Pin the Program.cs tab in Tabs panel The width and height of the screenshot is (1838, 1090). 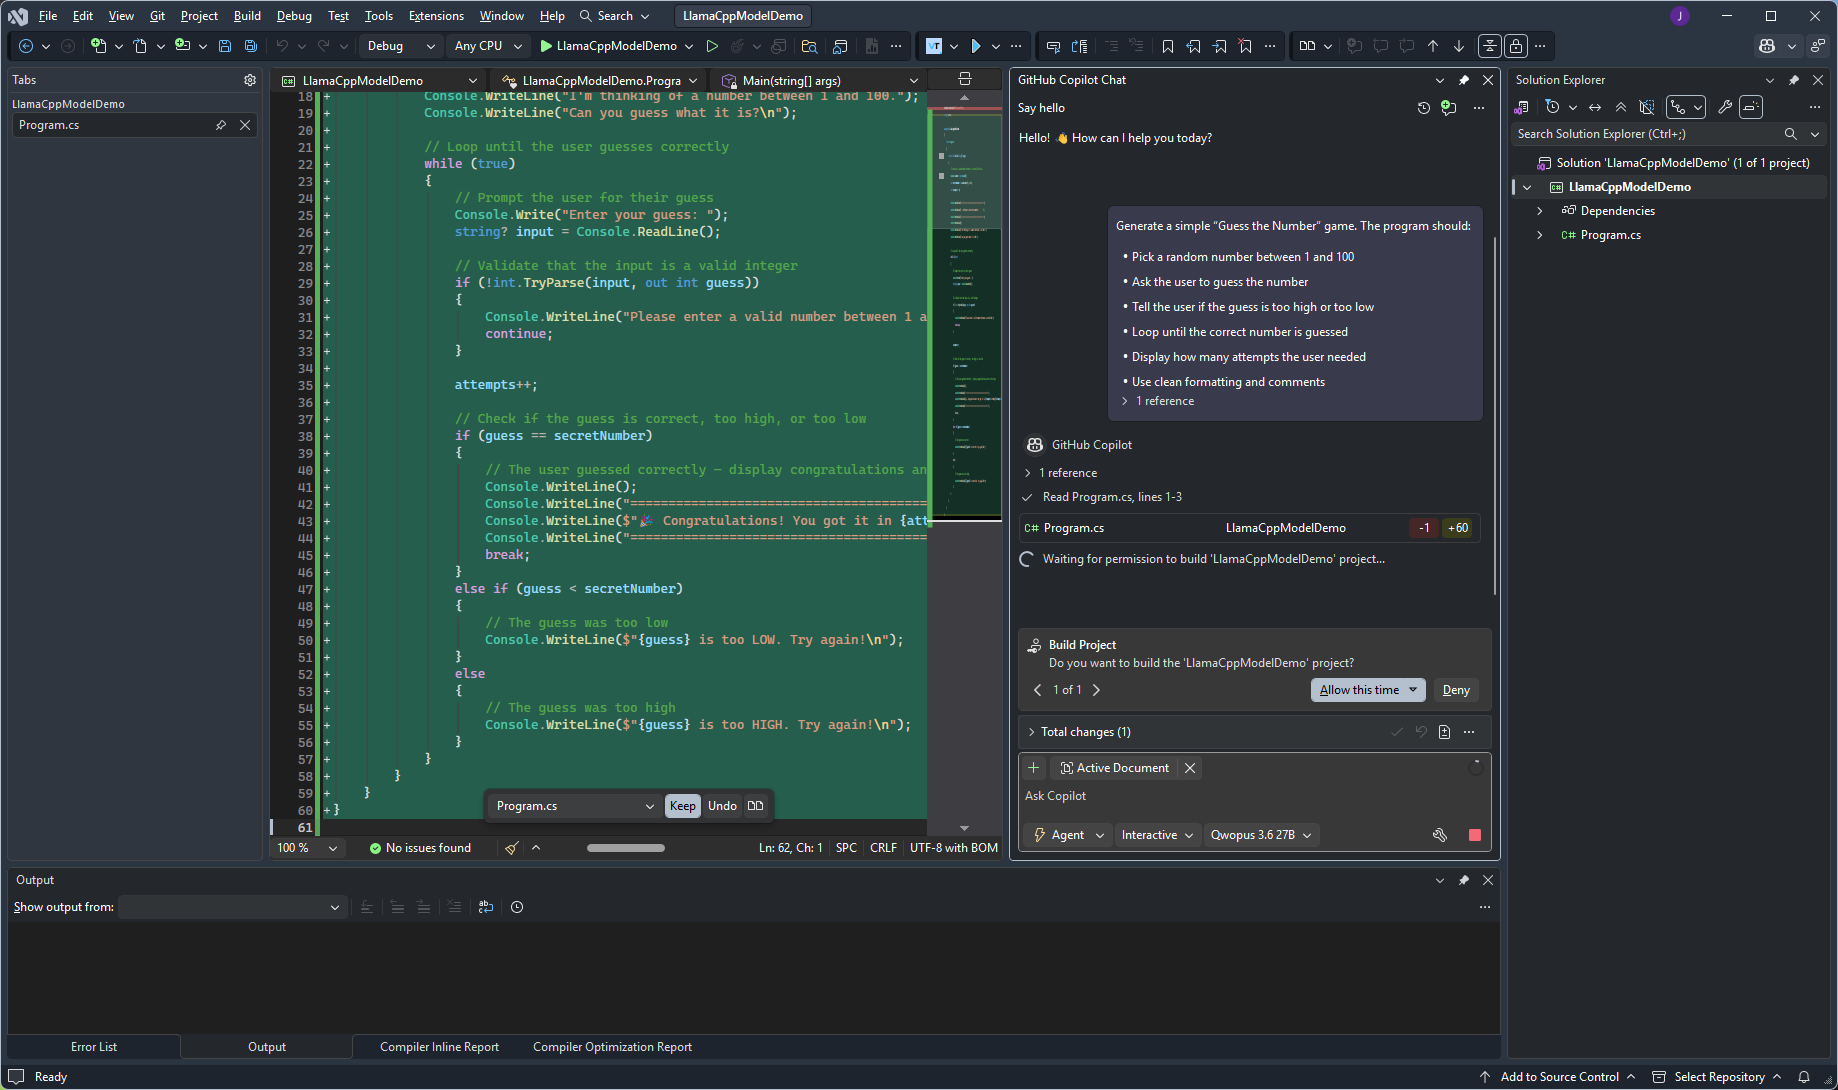[x=221, y=125]
